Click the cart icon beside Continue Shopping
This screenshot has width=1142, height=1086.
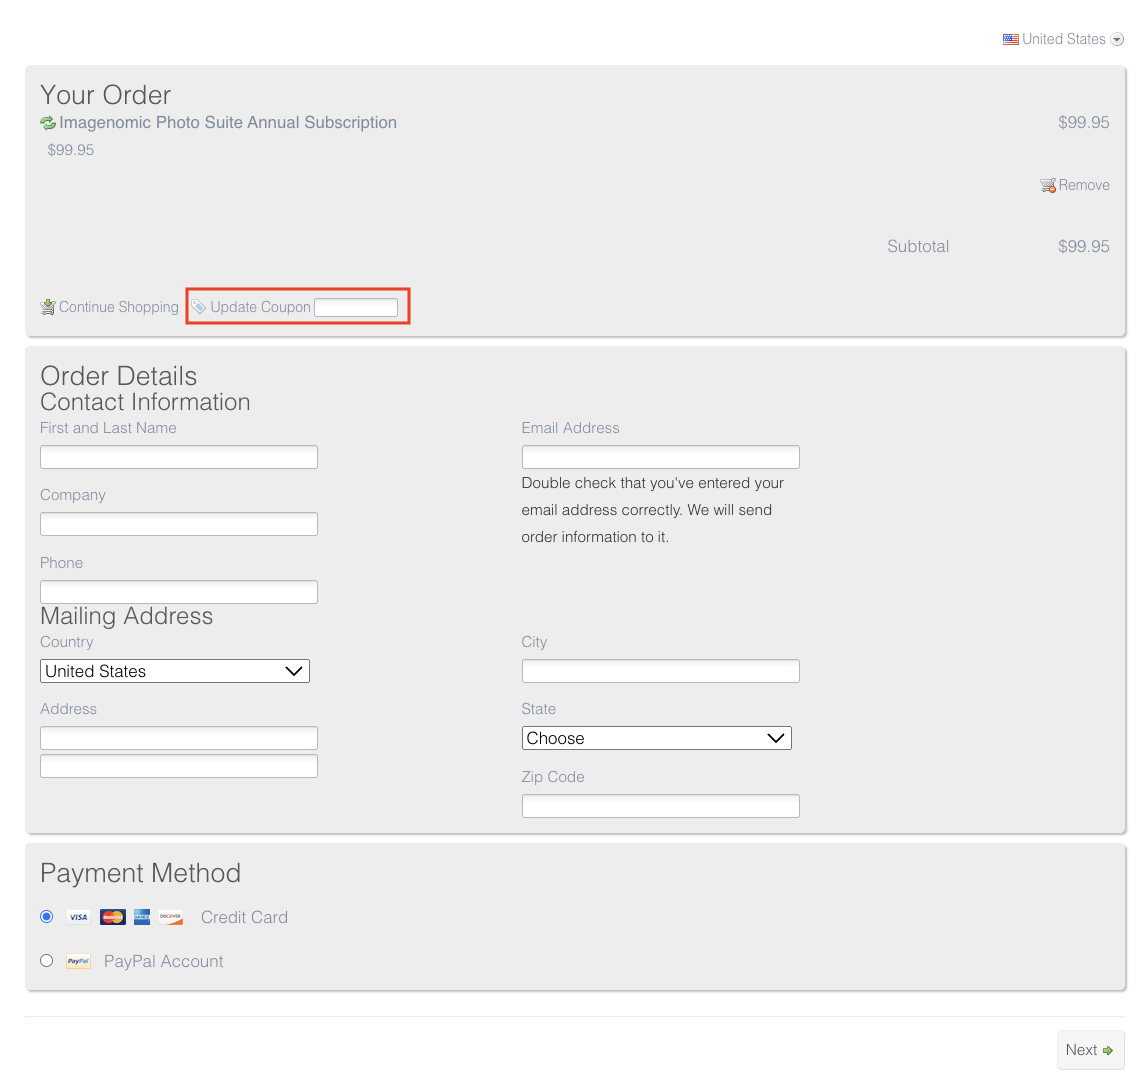47,306
